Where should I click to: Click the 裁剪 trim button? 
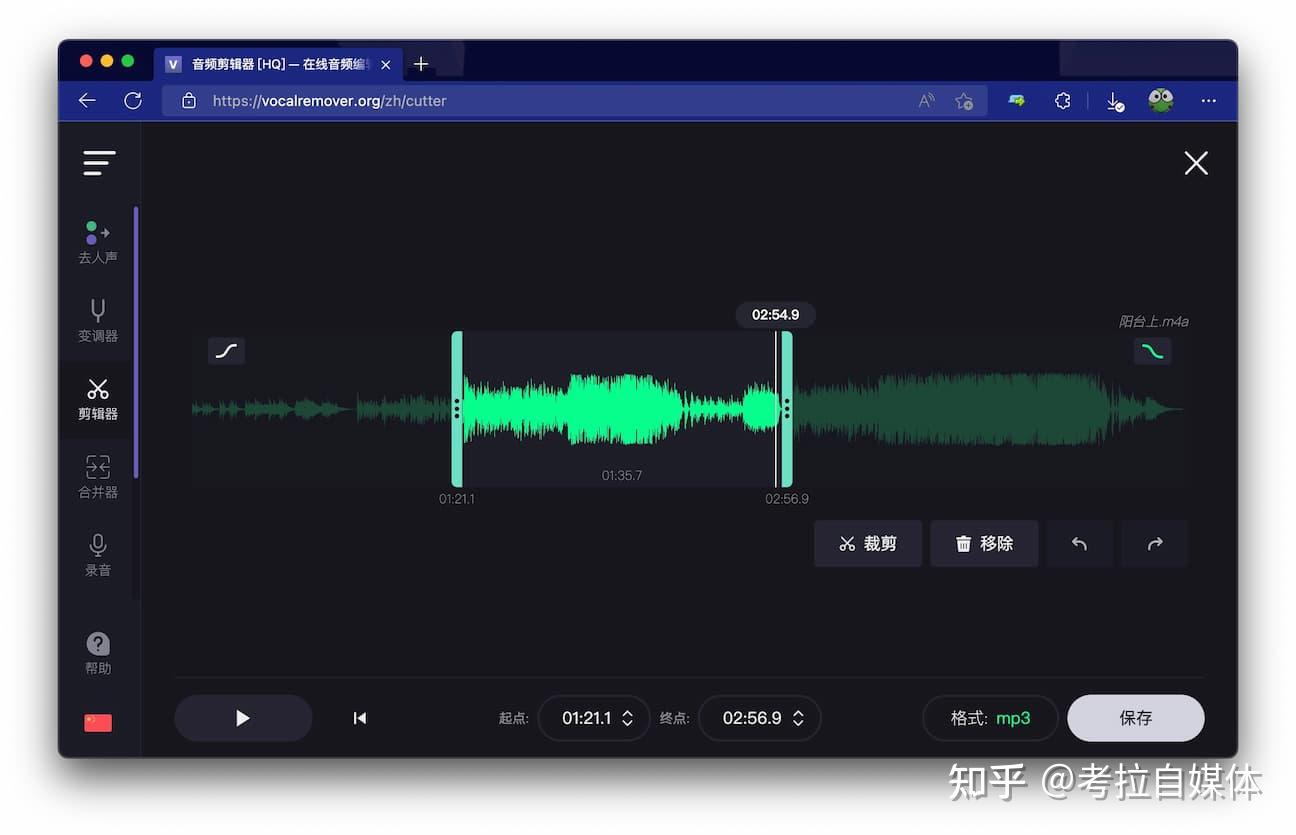click(x=868, y=543)
